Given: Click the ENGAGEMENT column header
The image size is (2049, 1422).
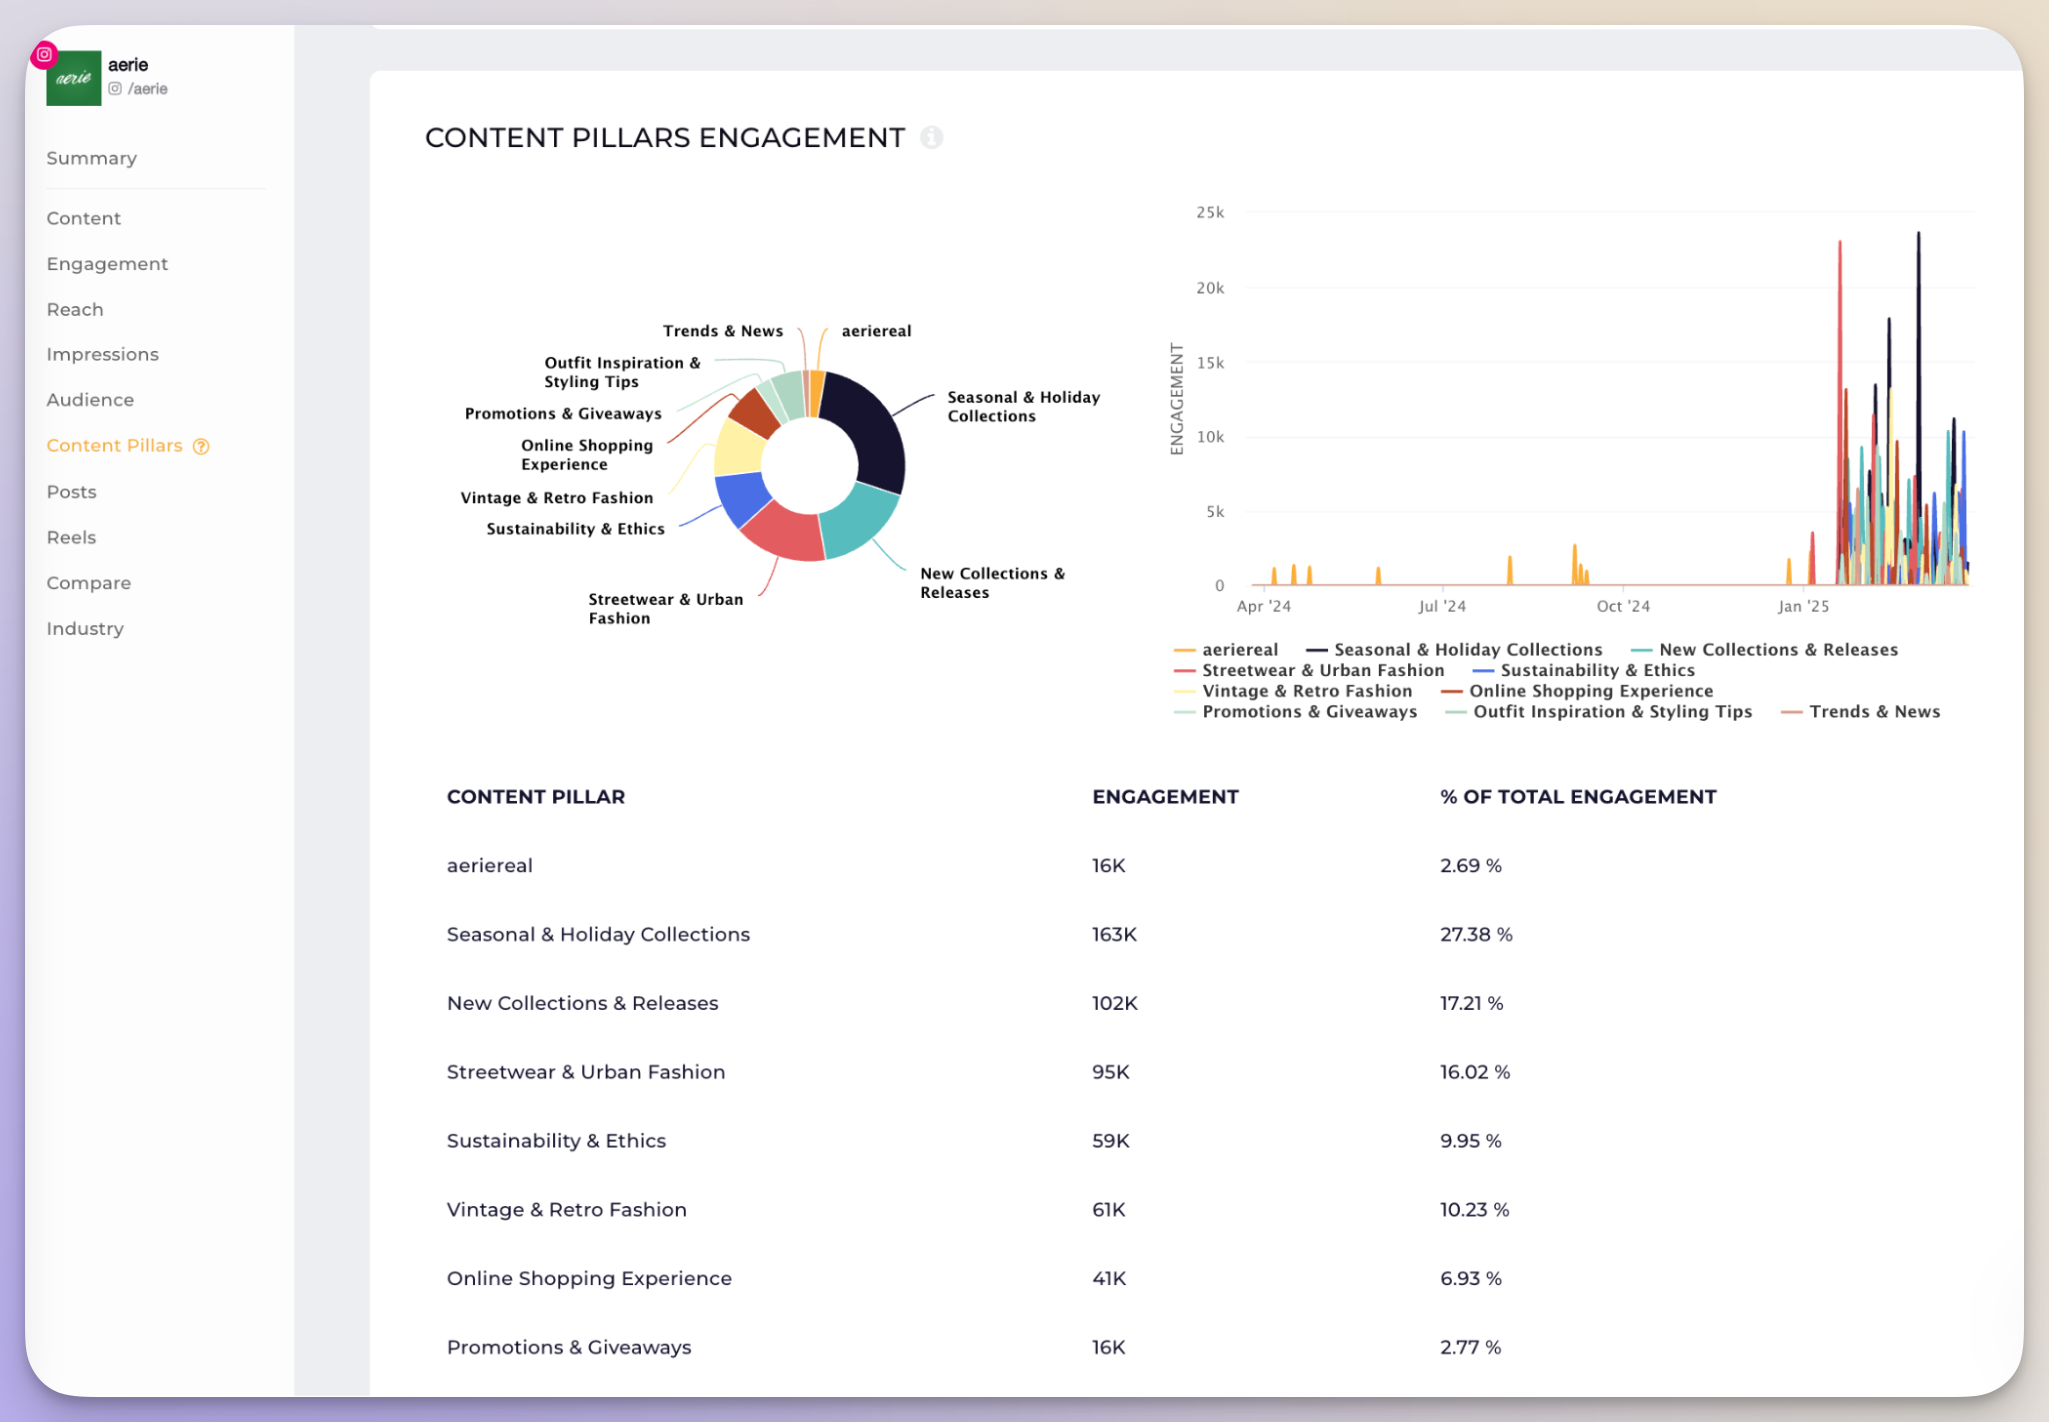Looking at the screenshot, I should click(1165, 797).
